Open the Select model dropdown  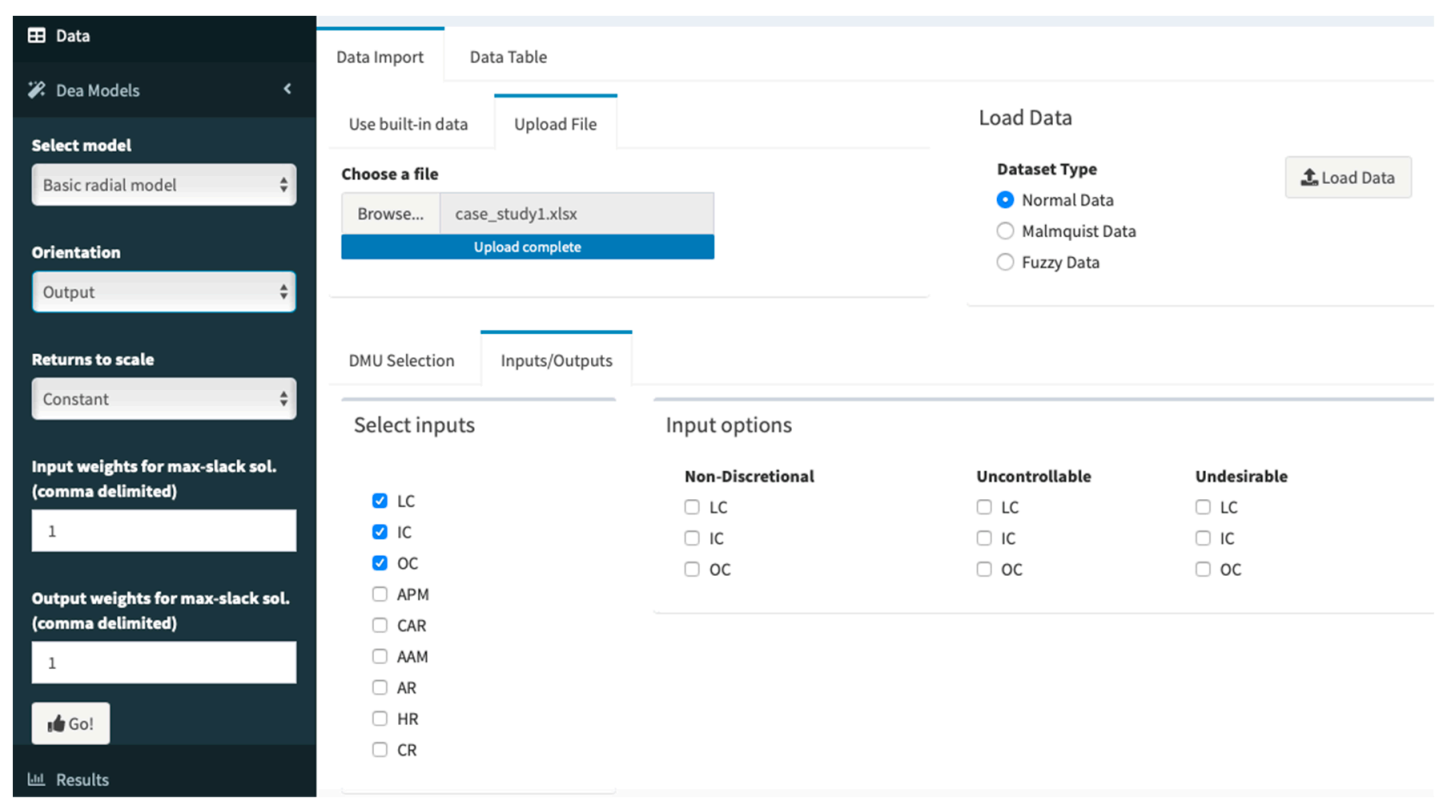coord(164,185)
